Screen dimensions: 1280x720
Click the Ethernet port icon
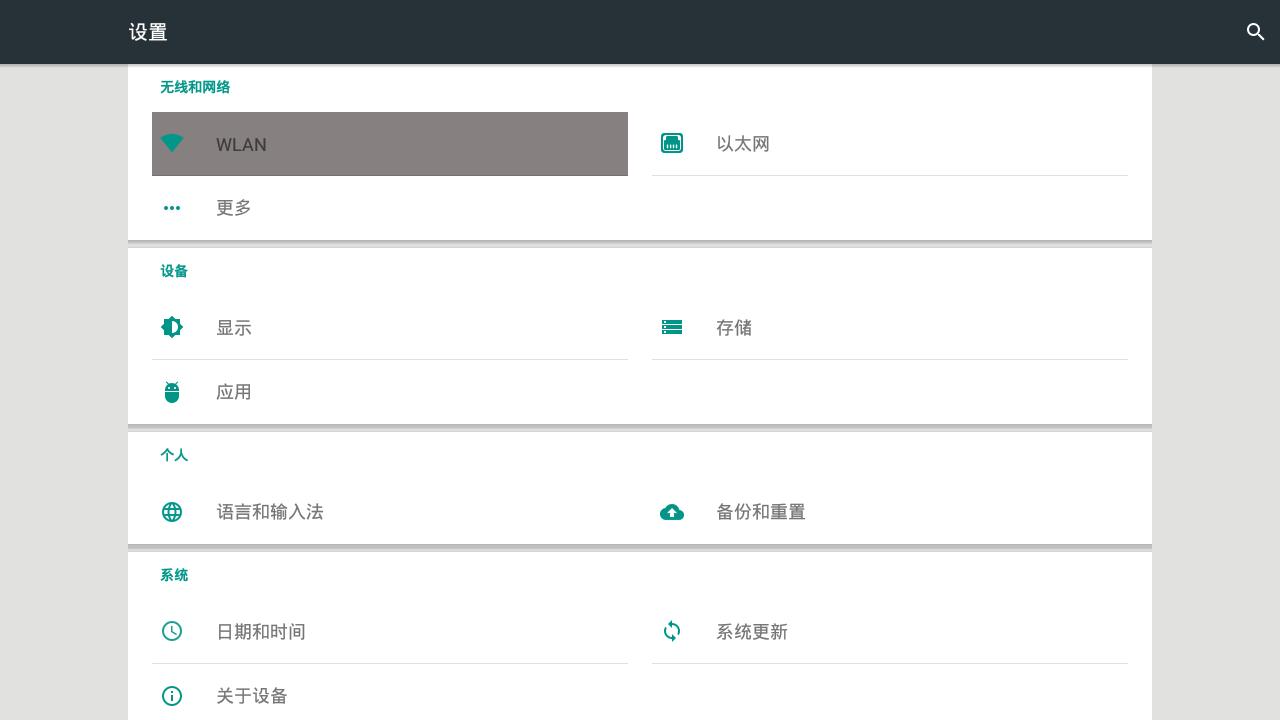[672, 143]
